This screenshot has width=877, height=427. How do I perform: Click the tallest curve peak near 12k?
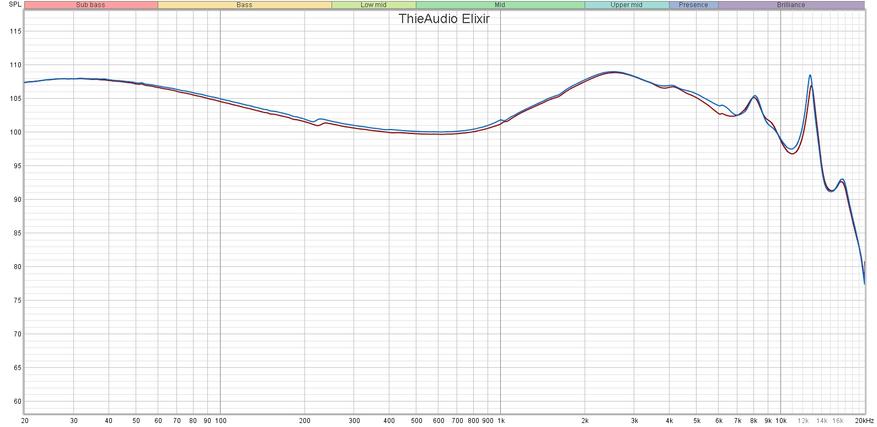tap(810, 76)
